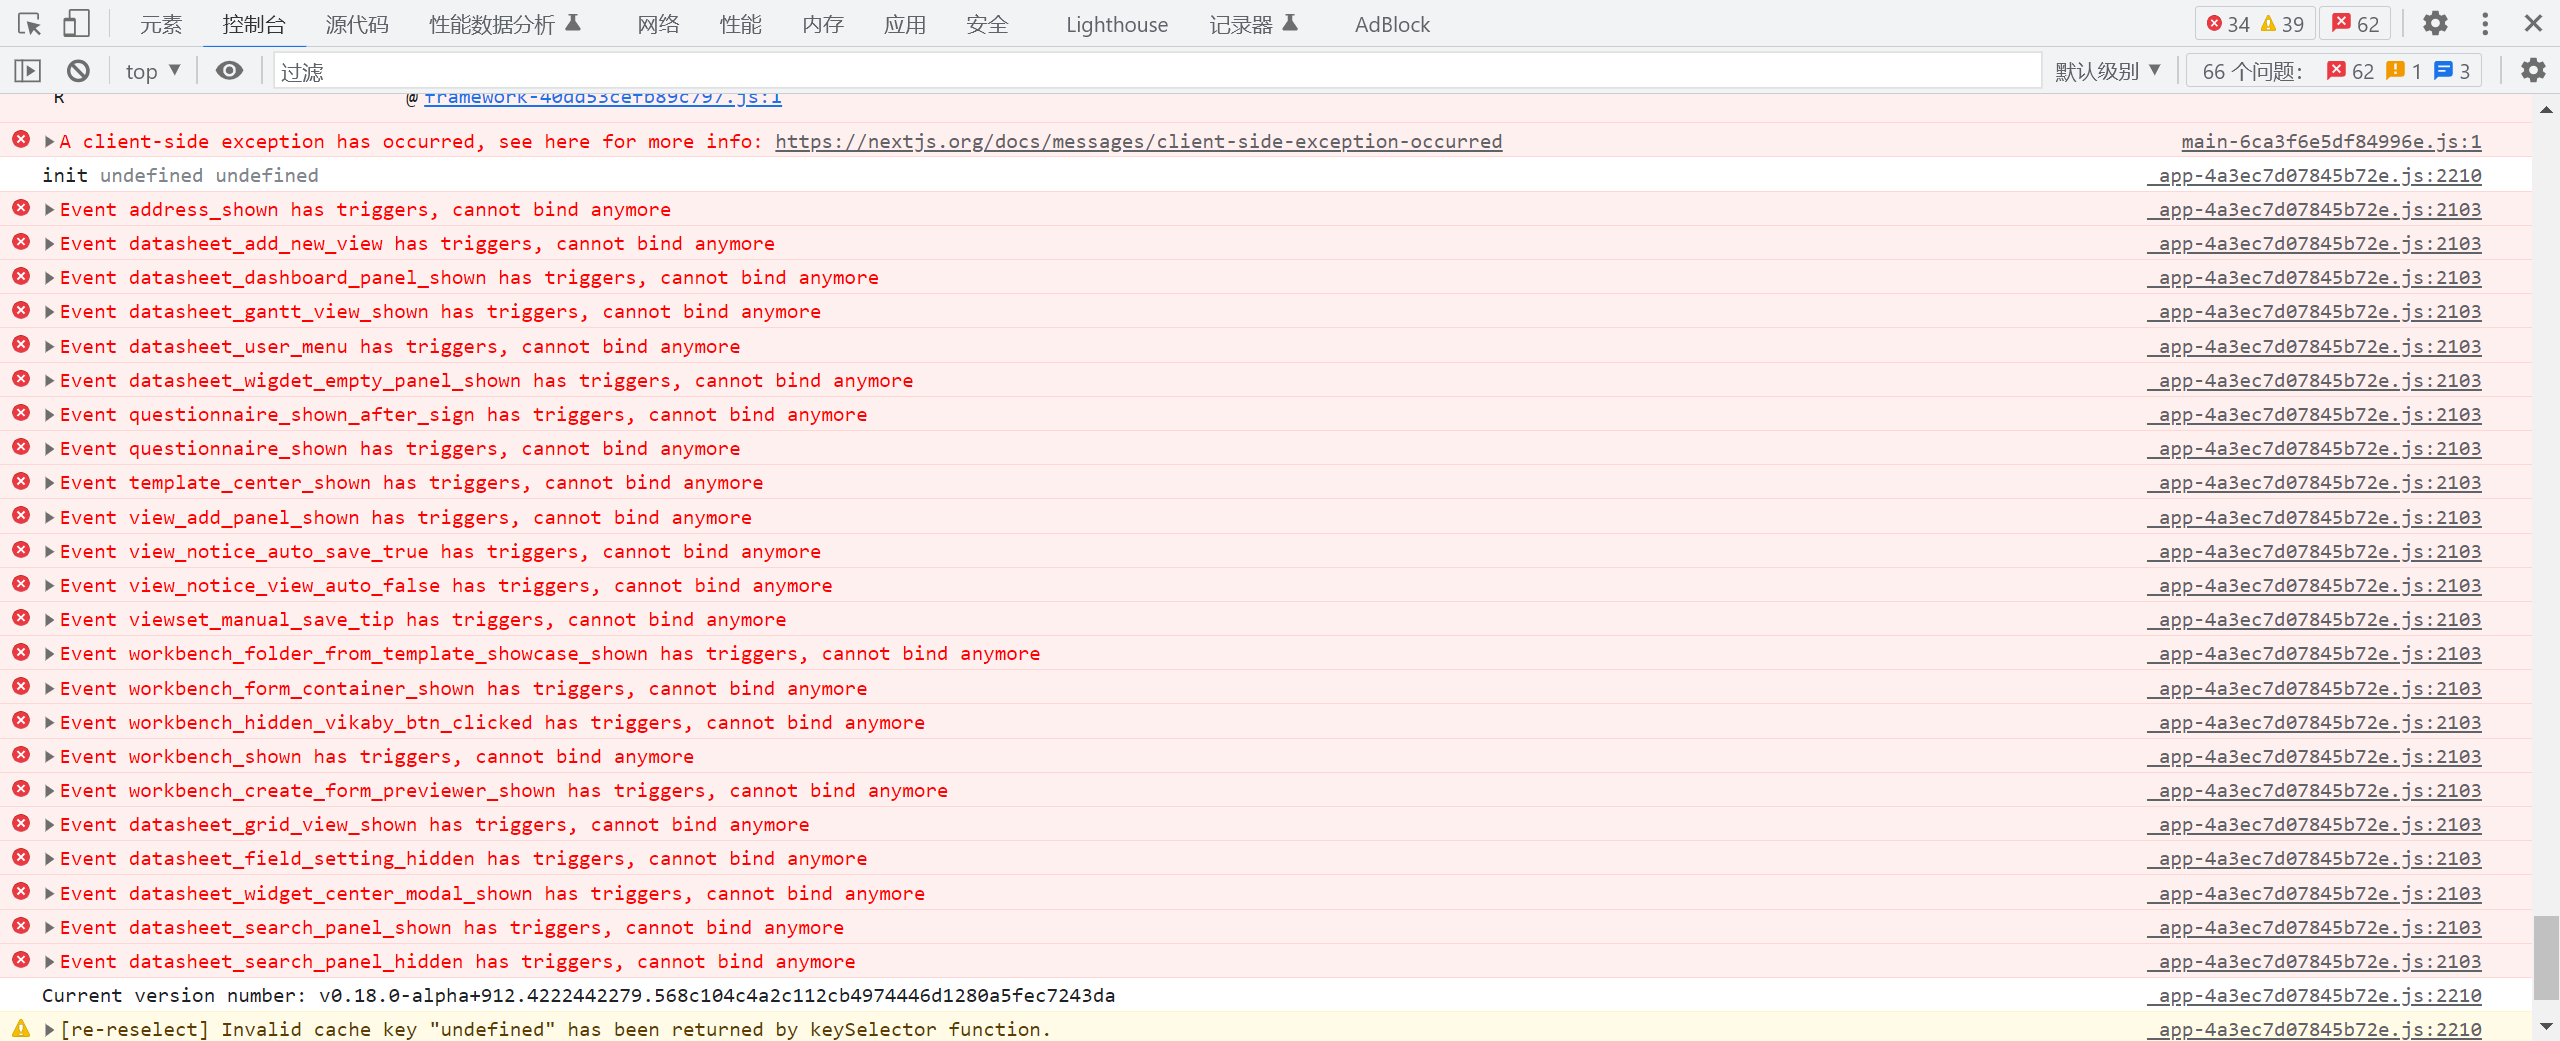This screenshot has height=1041, width=2560.
Task: Click the console scrollbar up arrow
Action: pos(2546,109)
